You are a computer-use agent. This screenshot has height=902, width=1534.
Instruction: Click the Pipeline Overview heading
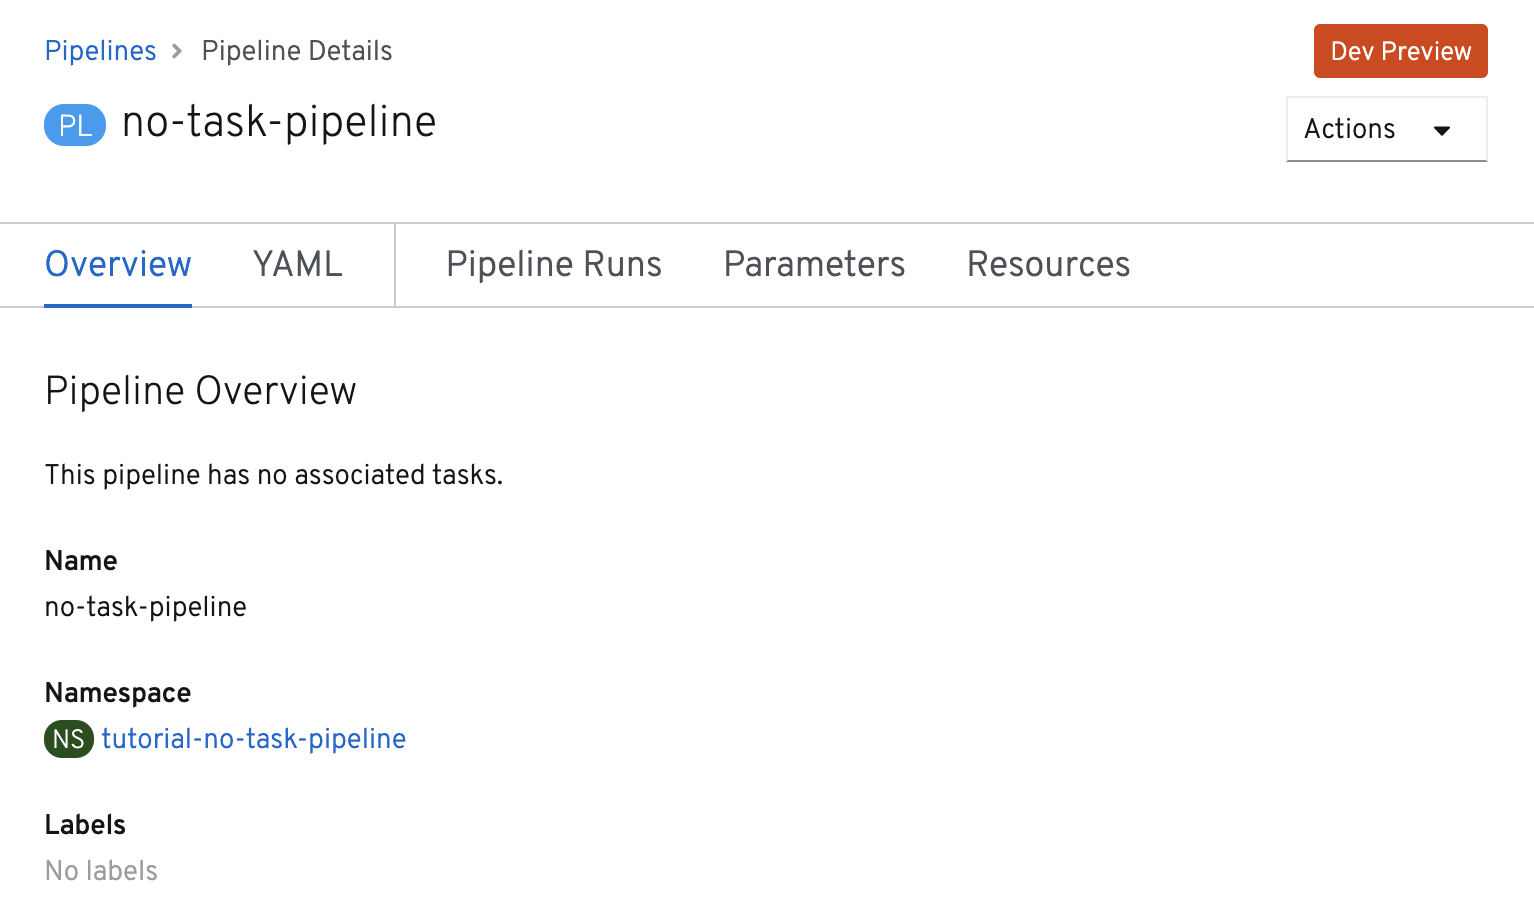point(201,391)
